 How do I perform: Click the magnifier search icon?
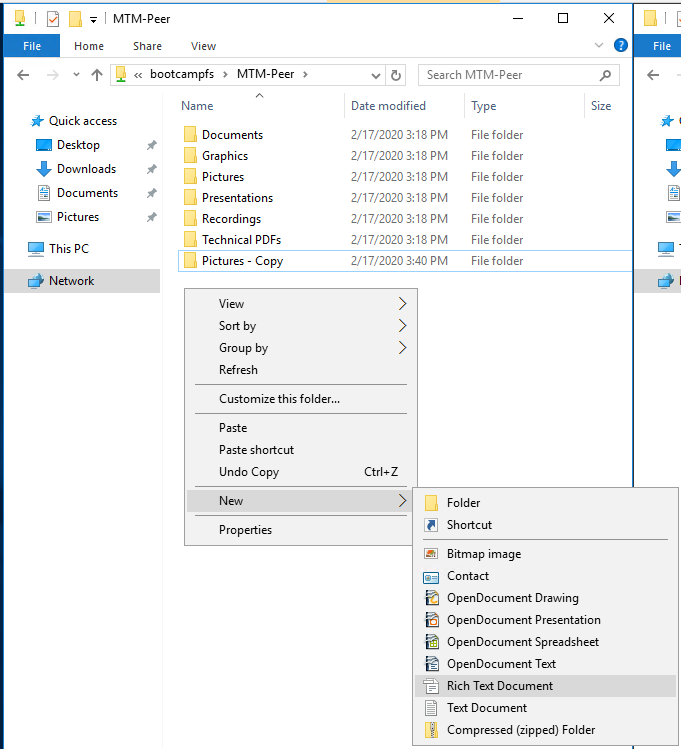click(x=606, y=75)
